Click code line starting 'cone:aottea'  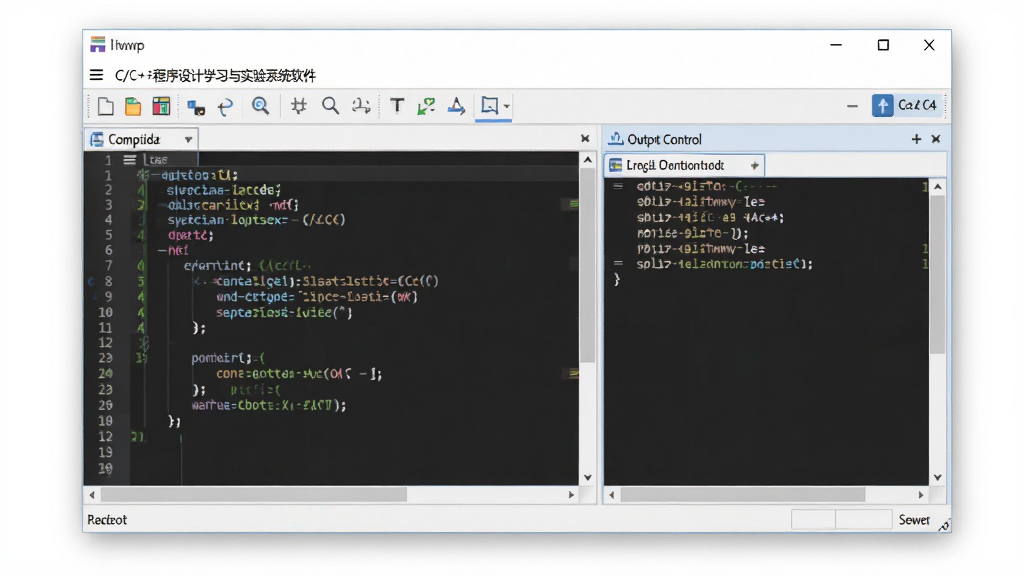pyautogui.click(x=299, y=374)
